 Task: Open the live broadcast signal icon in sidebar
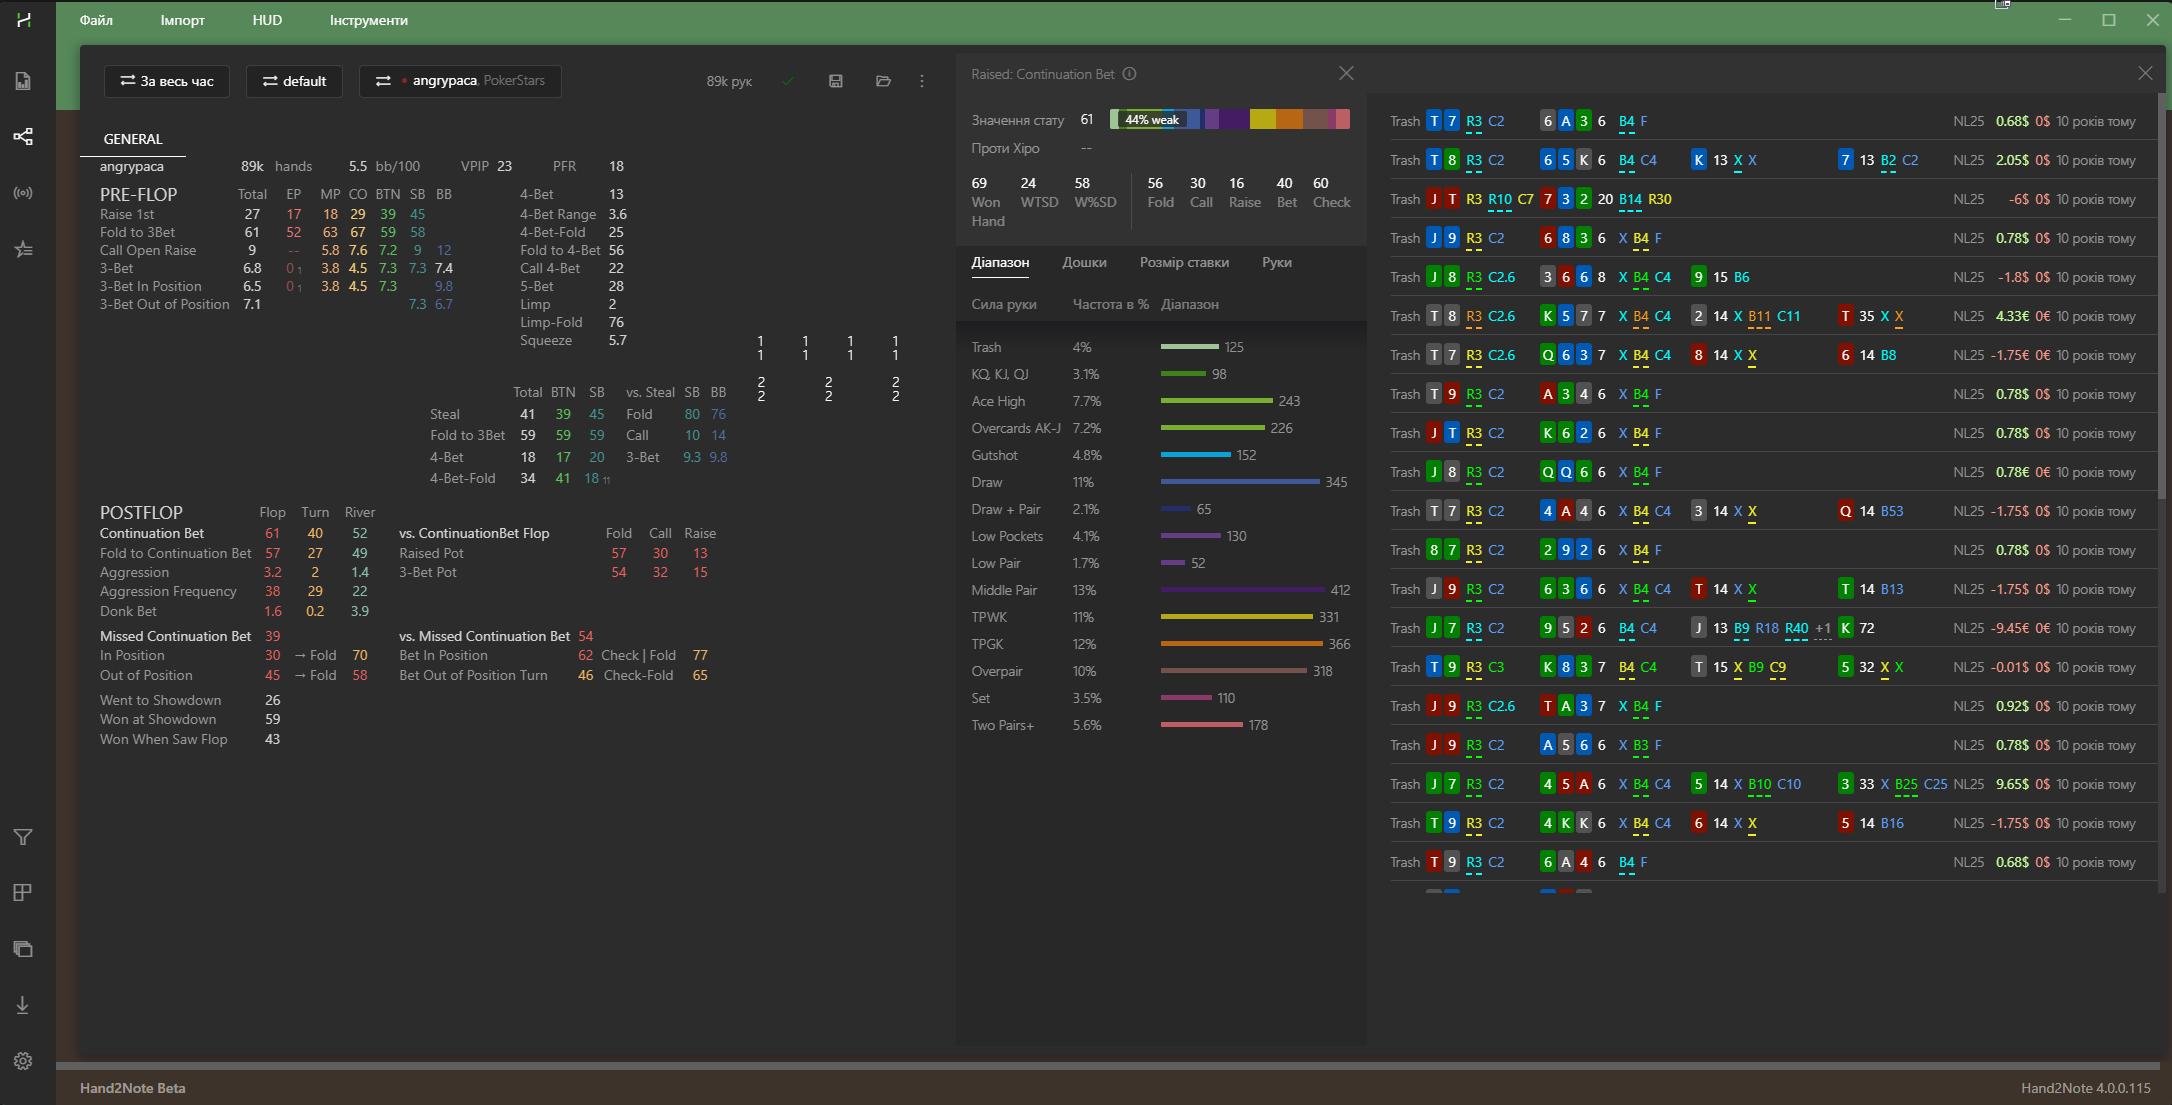23,193
